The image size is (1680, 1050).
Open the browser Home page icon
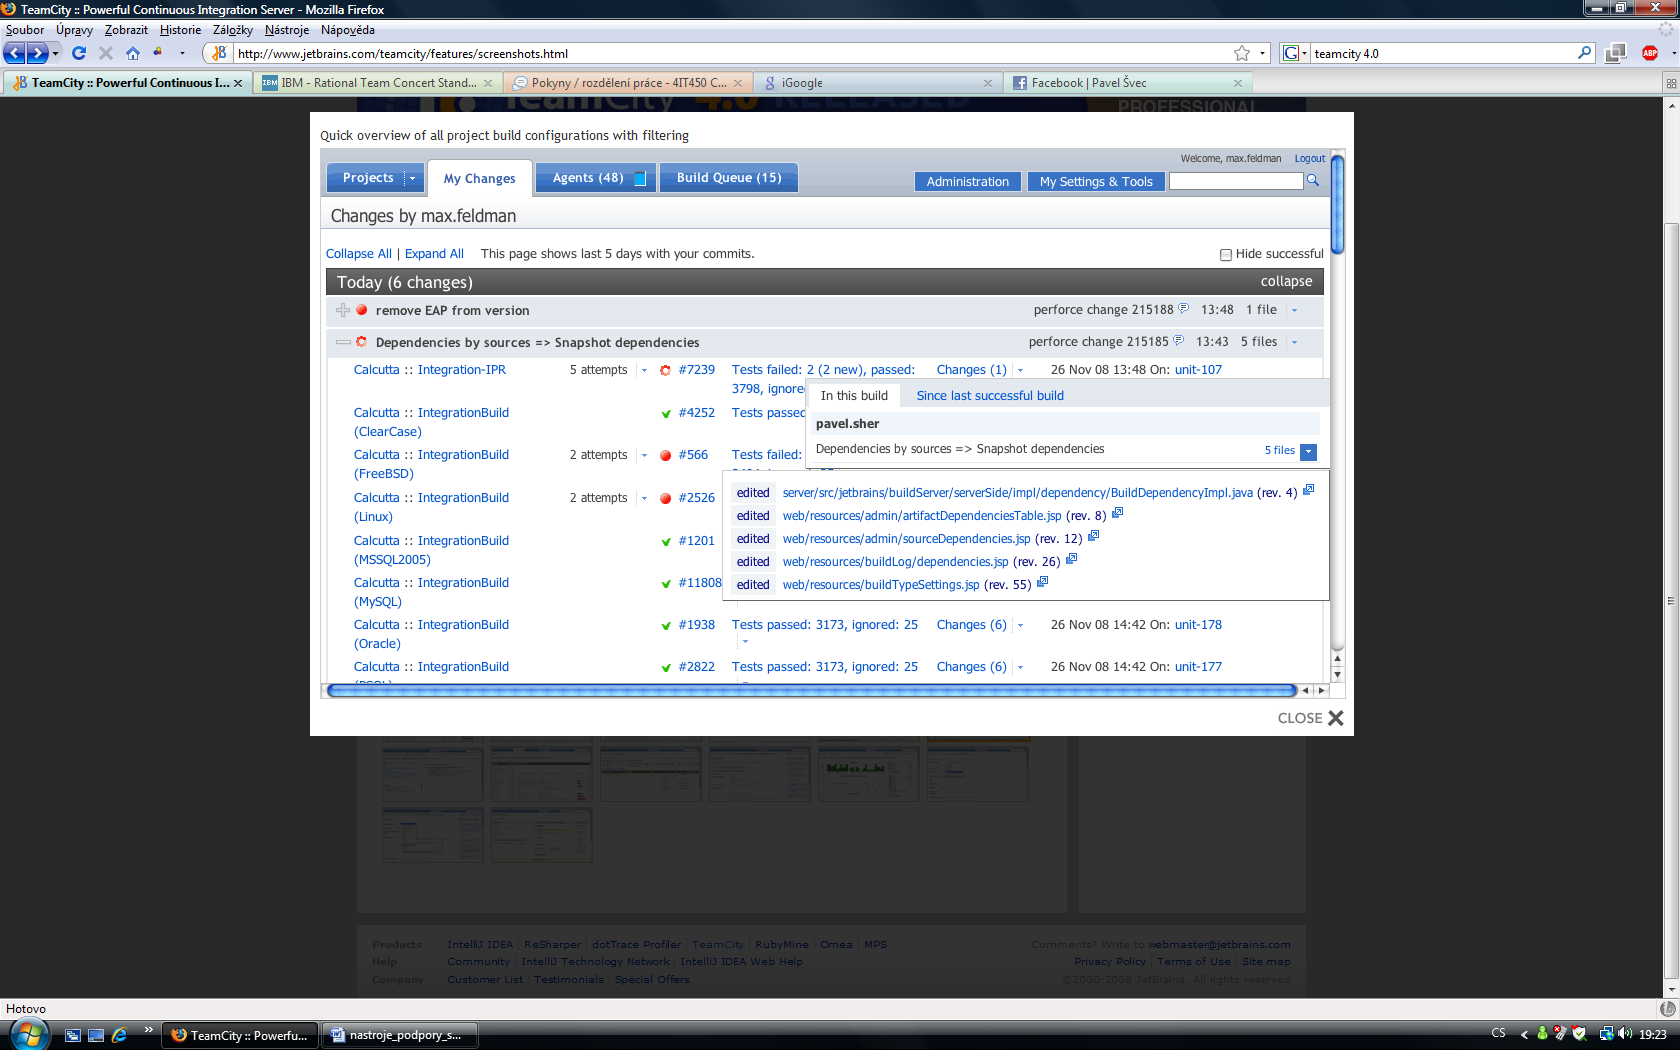[133, 53]
